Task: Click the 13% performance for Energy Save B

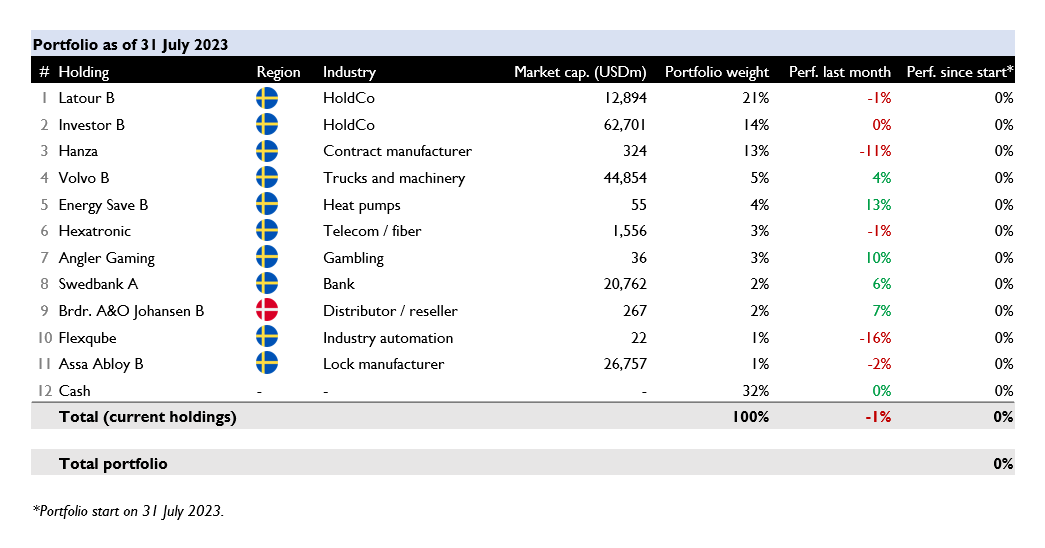Action: coord(878,205)
